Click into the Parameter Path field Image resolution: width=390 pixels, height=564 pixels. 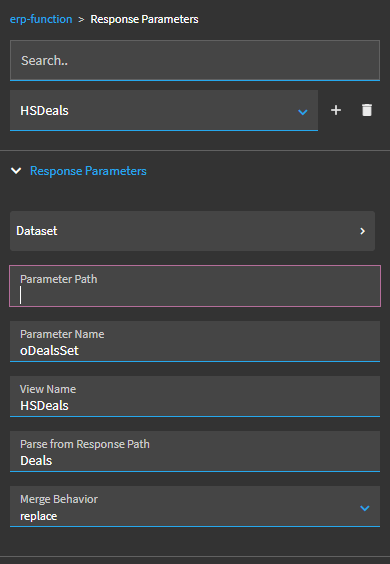tap(195, 286)
